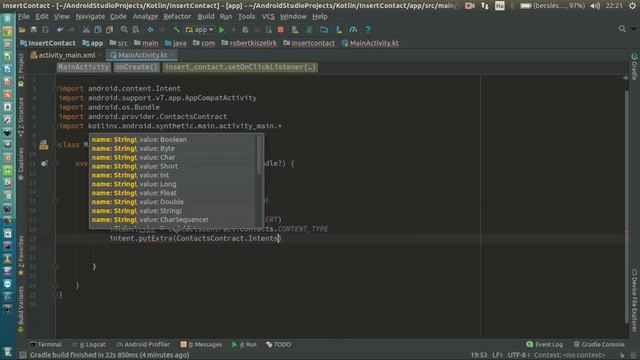The image size is (640, 360).
Task: Toggle the Captures tool window
Action: 21,163
